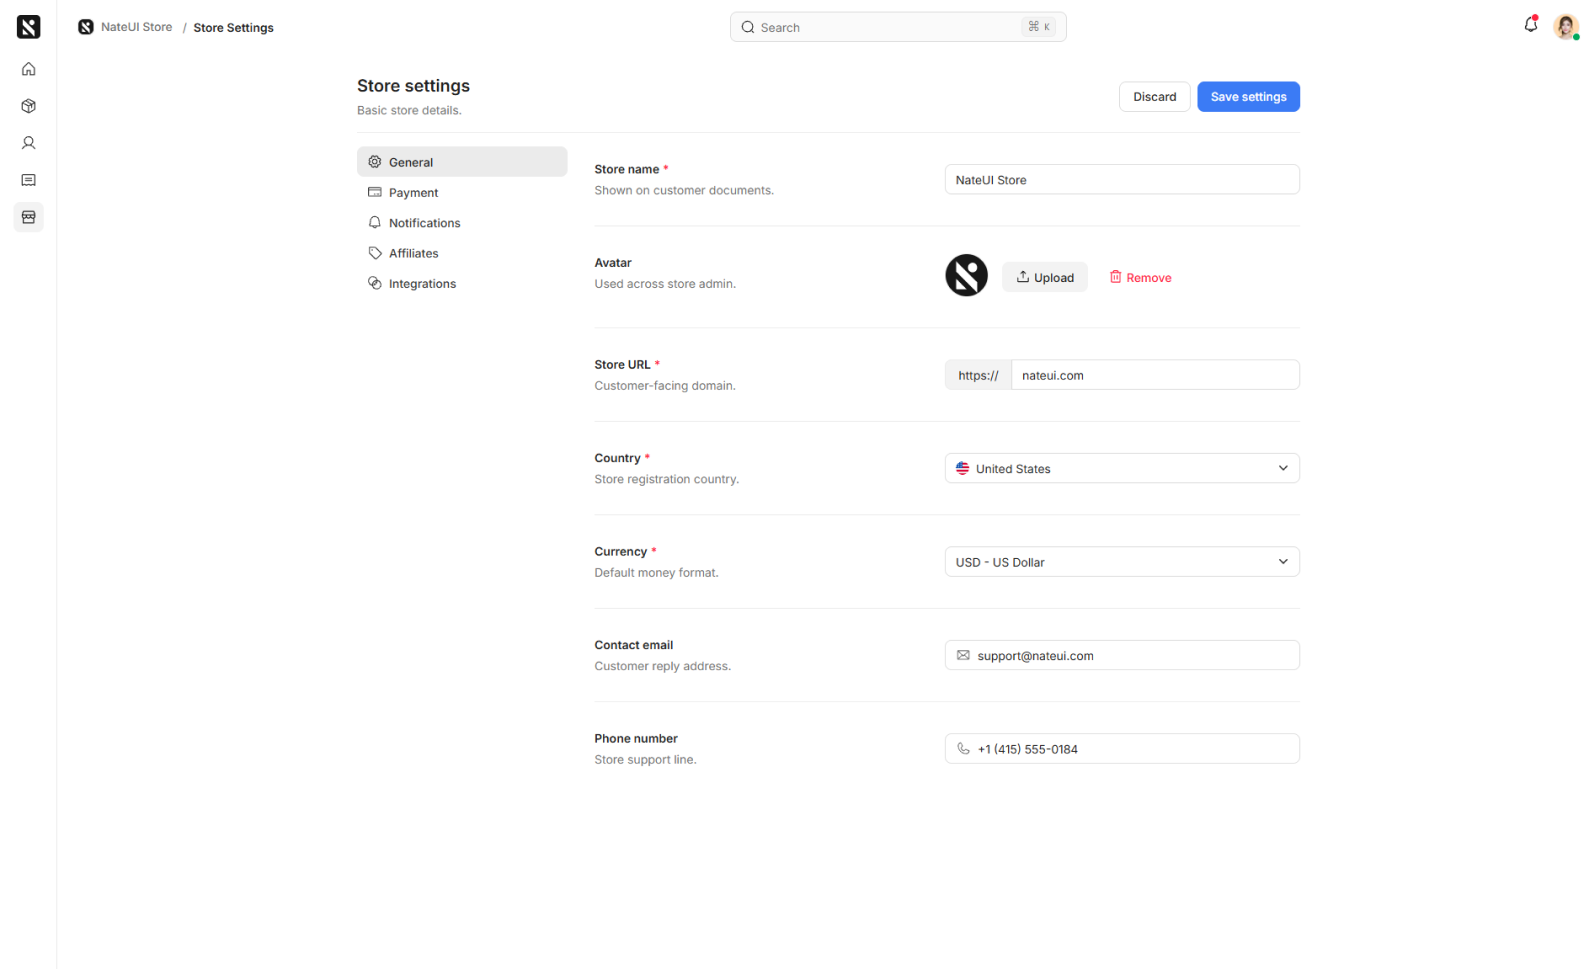Image resolution: width=1584 pixels, height=969 pixels.
Task: Click into the Phone number input
Action: point(1122,749)
